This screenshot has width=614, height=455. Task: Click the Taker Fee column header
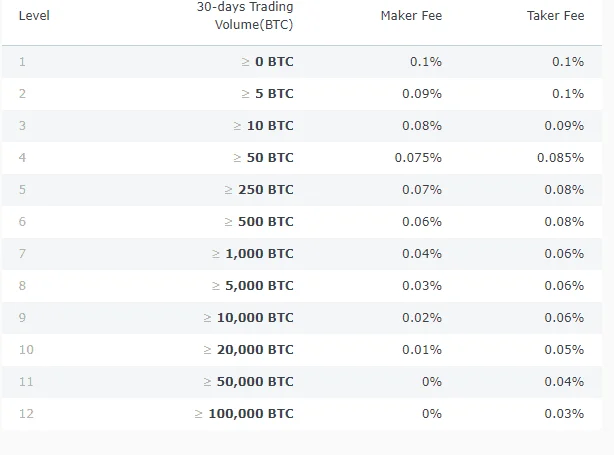coord(555,16)
